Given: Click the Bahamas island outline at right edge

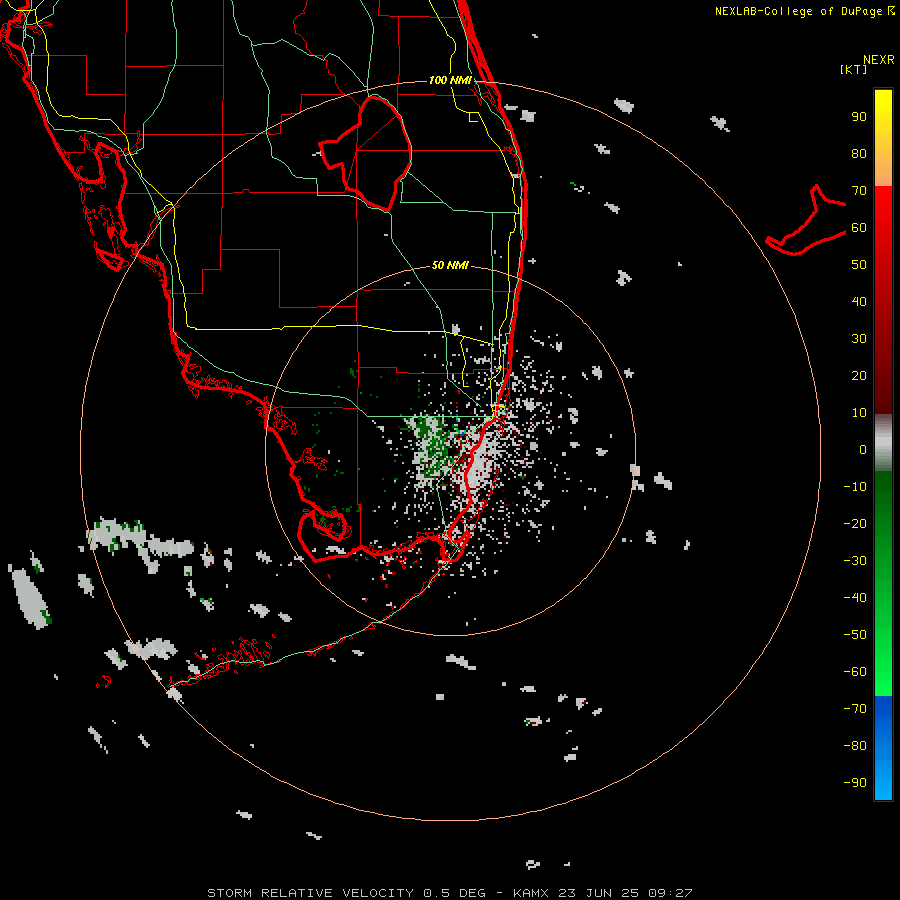Looking at the screenshot, I should 806,221.
